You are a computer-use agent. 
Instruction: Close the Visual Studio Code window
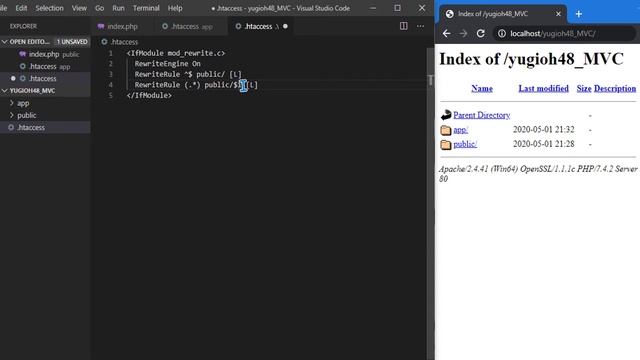(x=422, y=8)
